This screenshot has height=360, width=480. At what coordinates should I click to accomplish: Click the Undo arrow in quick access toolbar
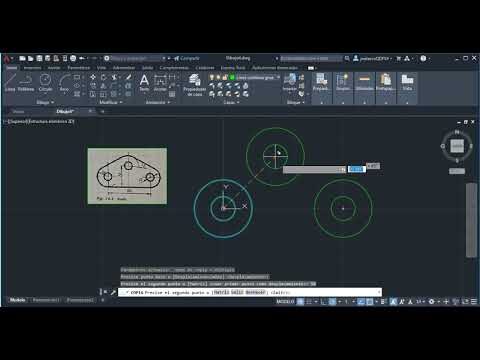tap(82, 58)
